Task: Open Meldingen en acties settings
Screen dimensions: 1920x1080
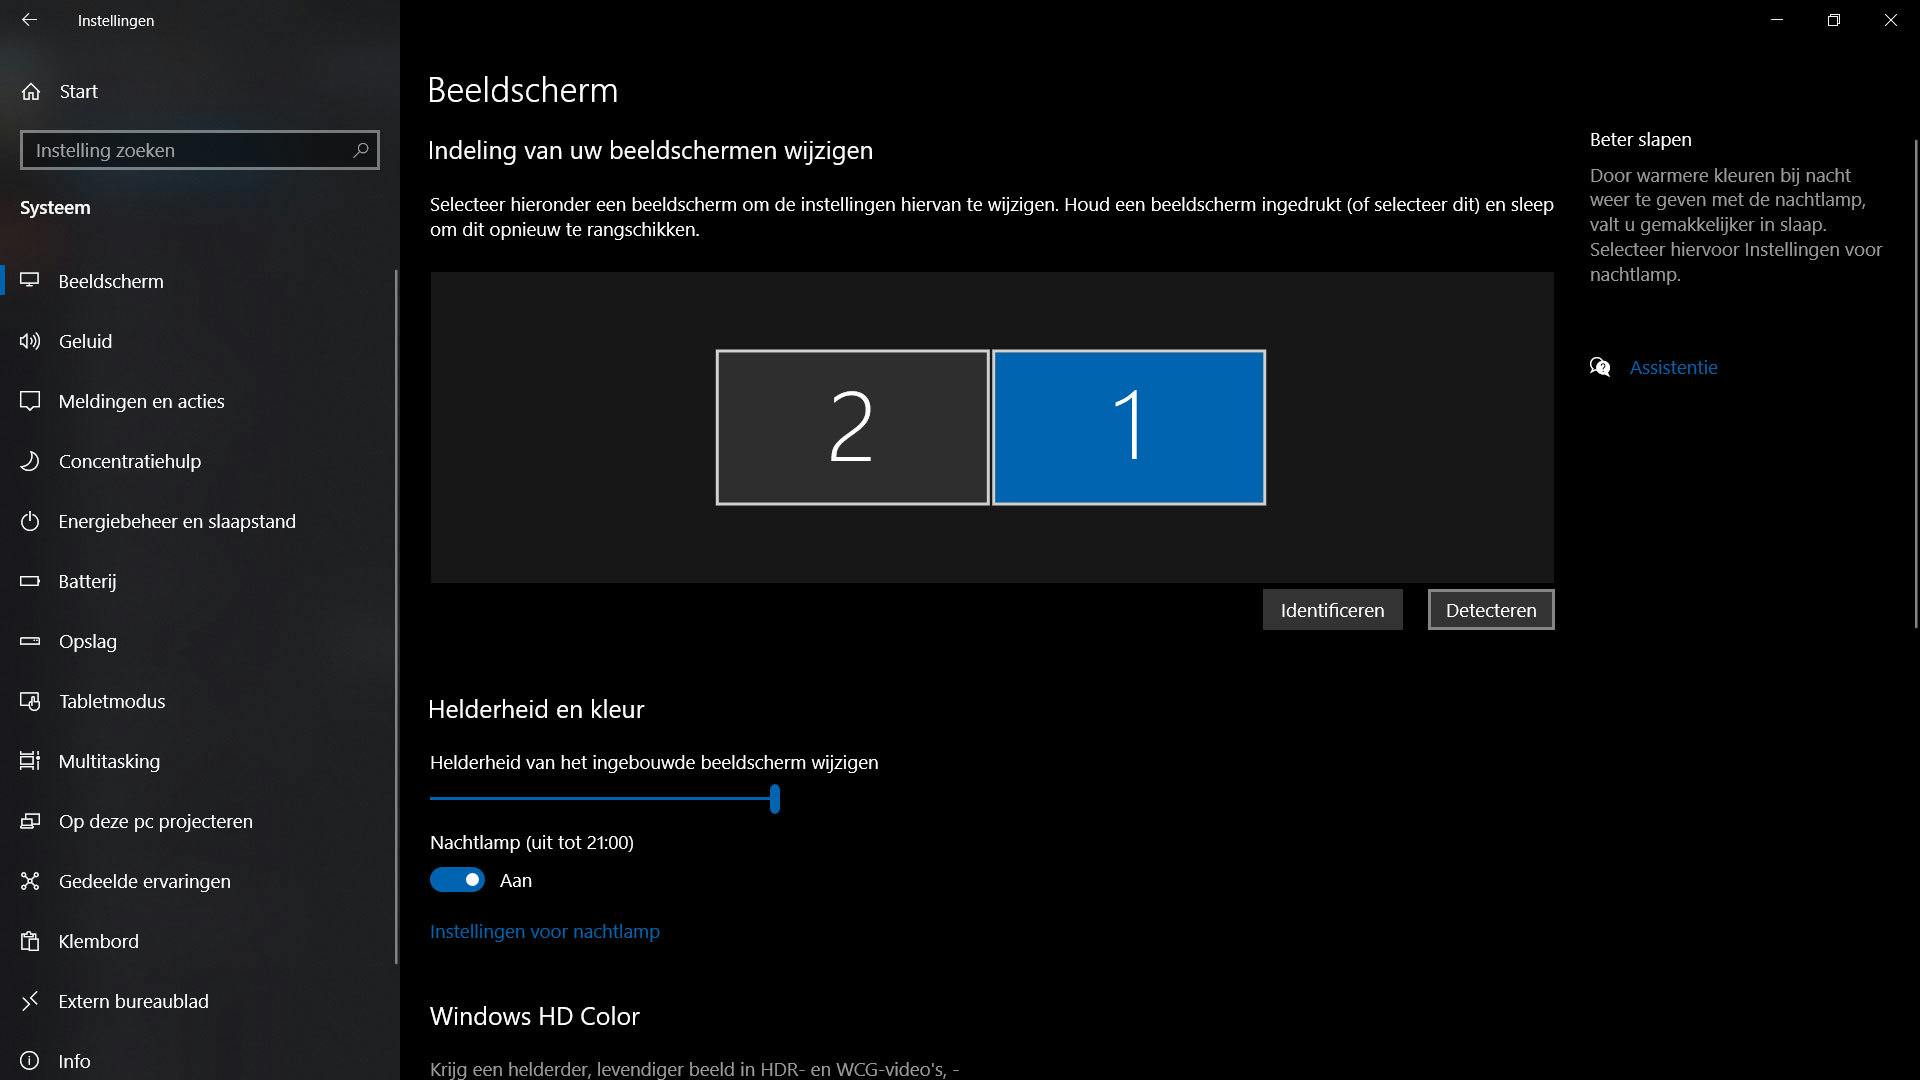Action: coord(141,401)
